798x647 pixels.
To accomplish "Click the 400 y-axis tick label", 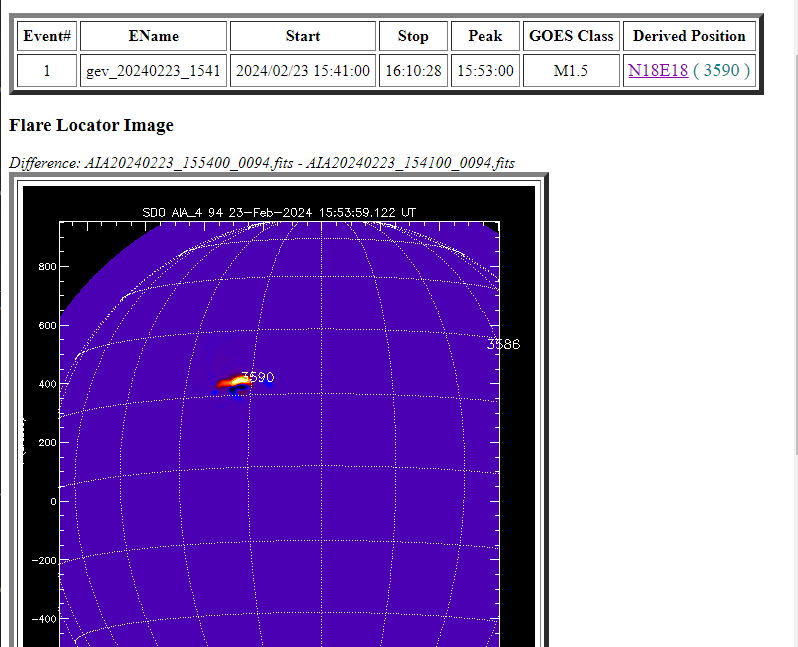I will tap(47, 384).
